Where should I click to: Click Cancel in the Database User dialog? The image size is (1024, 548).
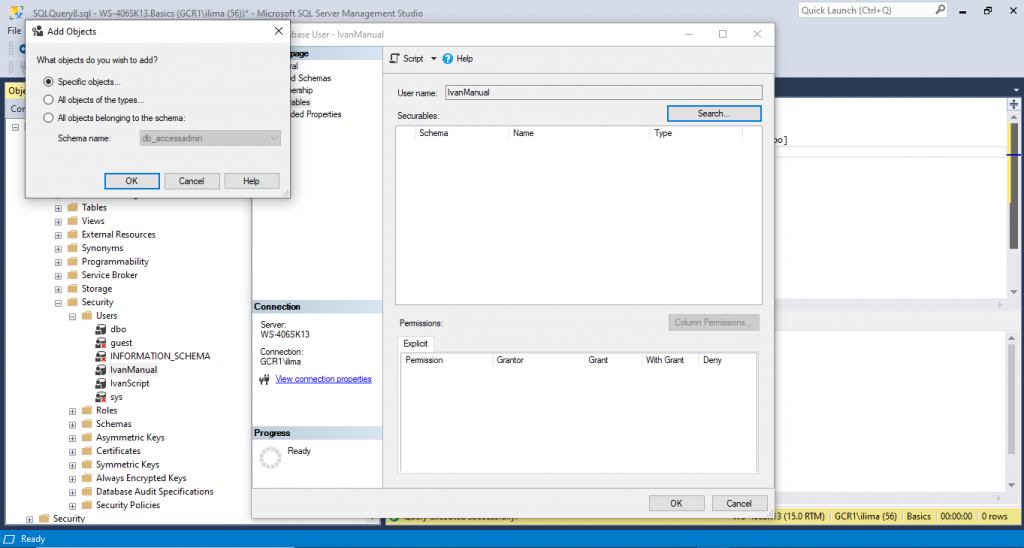(739, 504)
